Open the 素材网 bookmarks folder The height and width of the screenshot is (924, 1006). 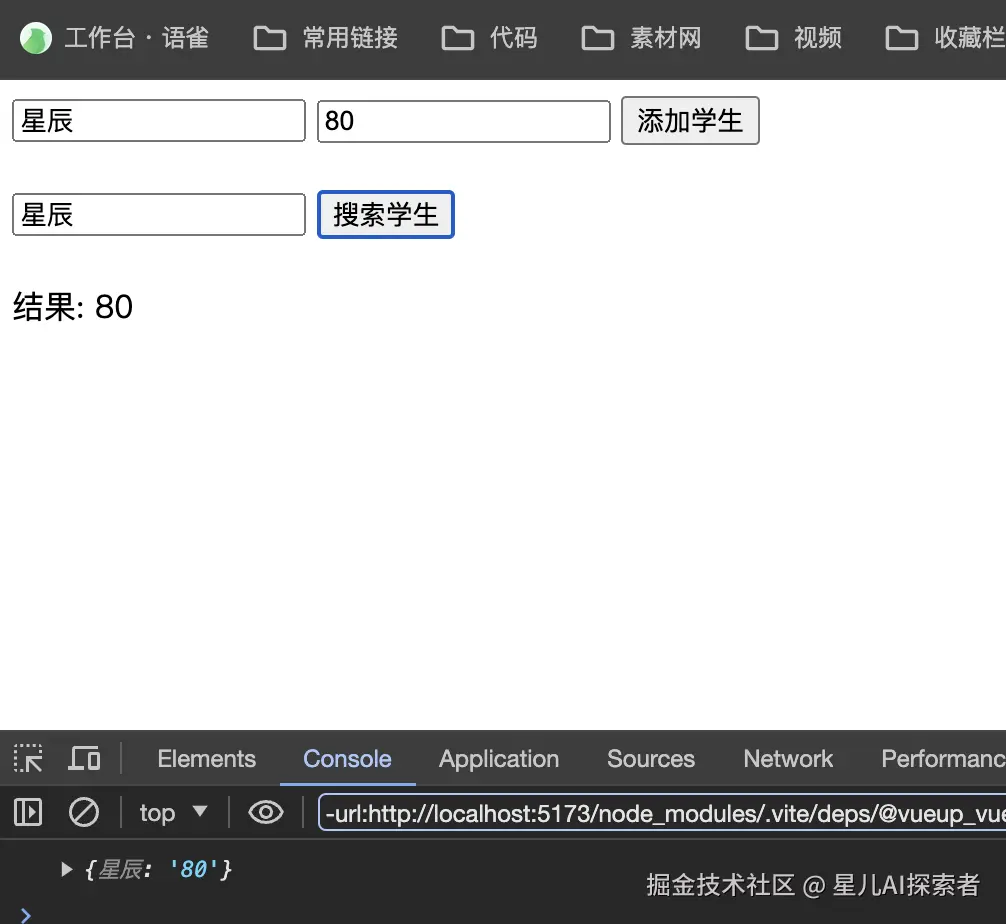pos(641,38)
